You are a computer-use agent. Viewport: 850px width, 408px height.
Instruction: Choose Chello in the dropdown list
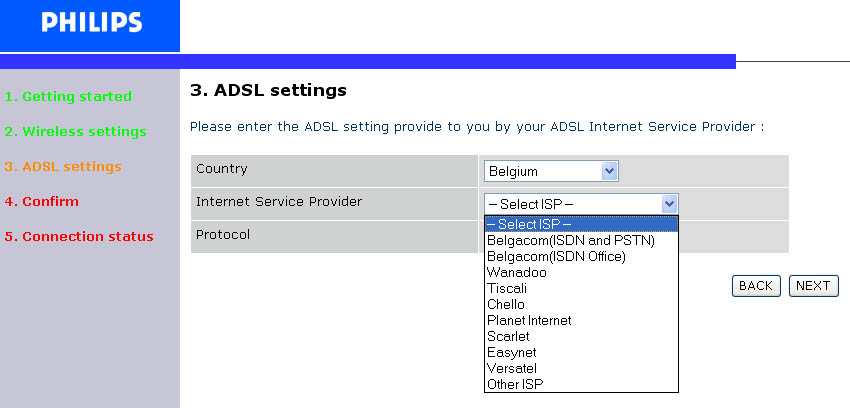click(506, 304)
